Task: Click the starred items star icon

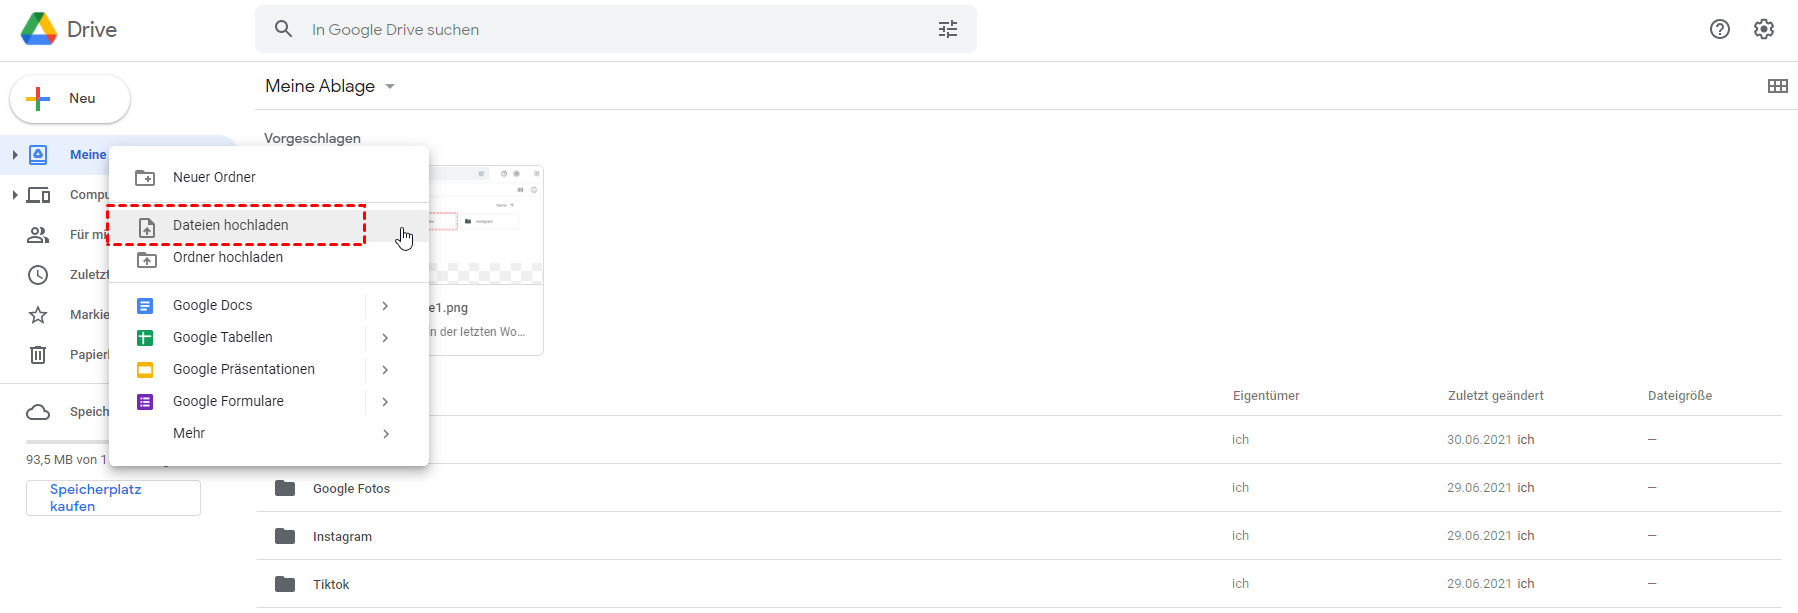Action: [38, 315]
